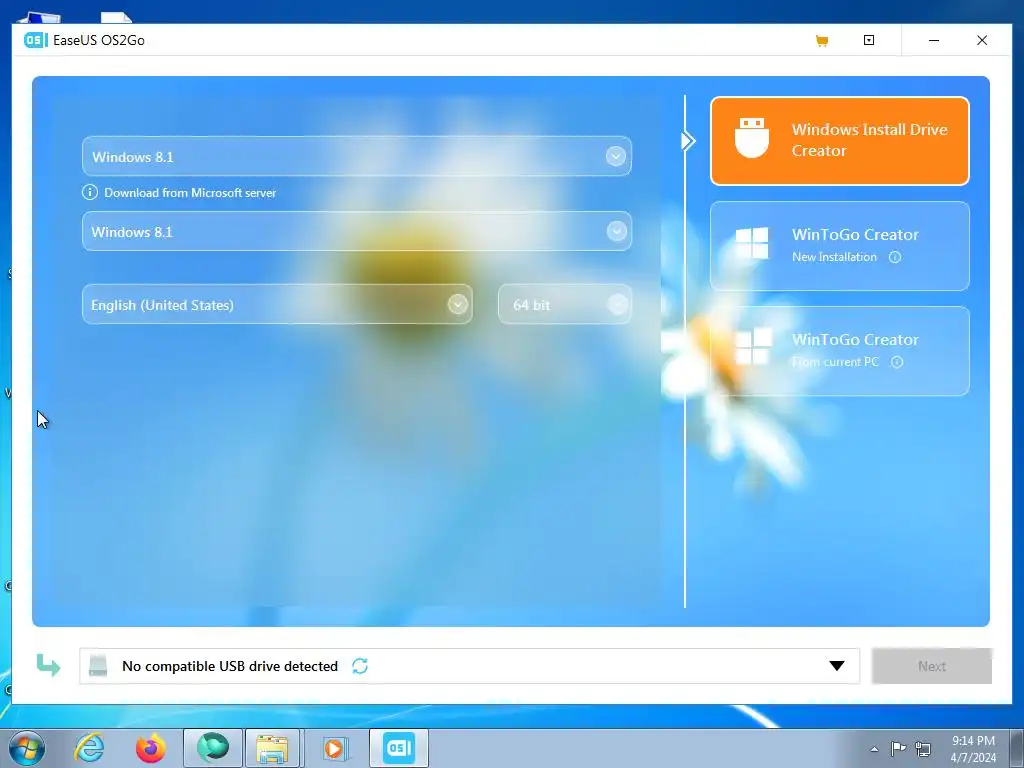This screenshot has width=1024, height=768.
Task: Open the green globe app on taskbar
Action: (x=213, y=748)
